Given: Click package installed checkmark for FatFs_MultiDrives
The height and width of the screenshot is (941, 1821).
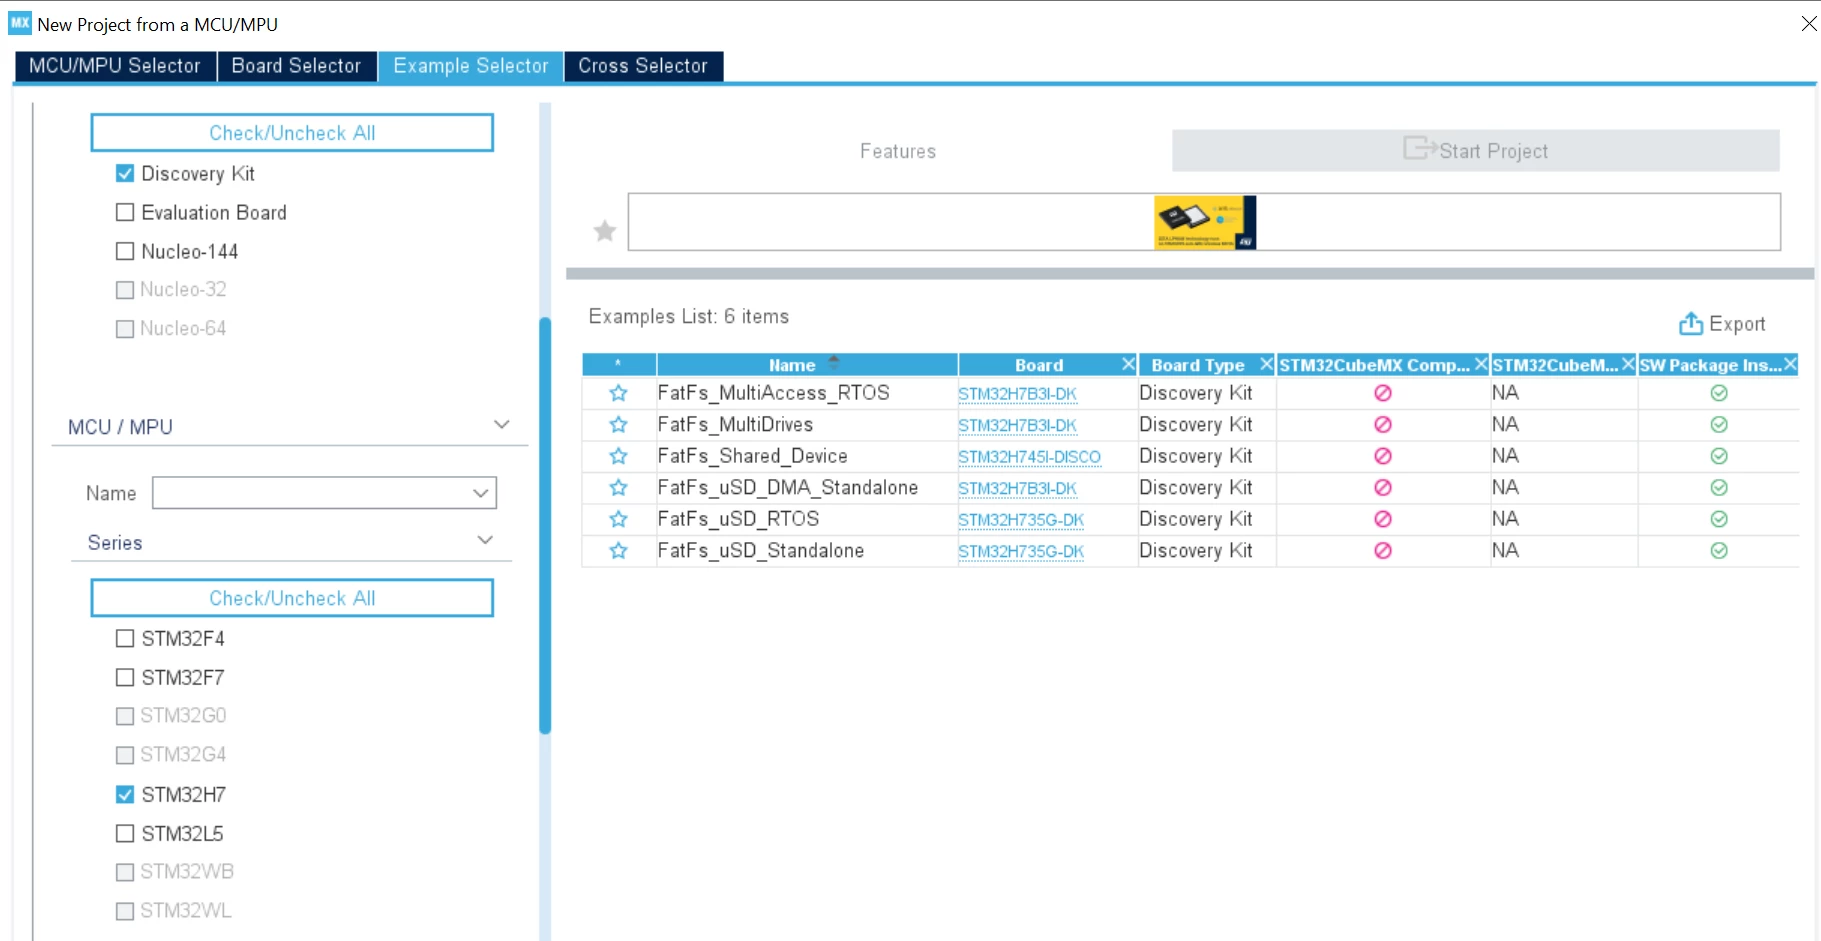Looking at the screenshot, I should point(1719,425).
